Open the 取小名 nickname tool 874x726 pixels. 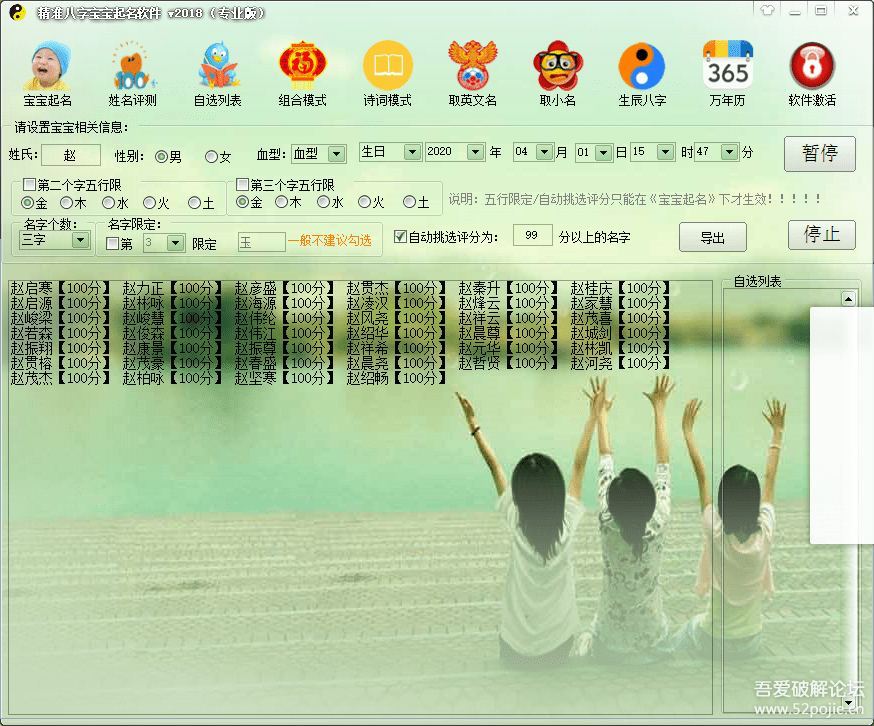557,70
